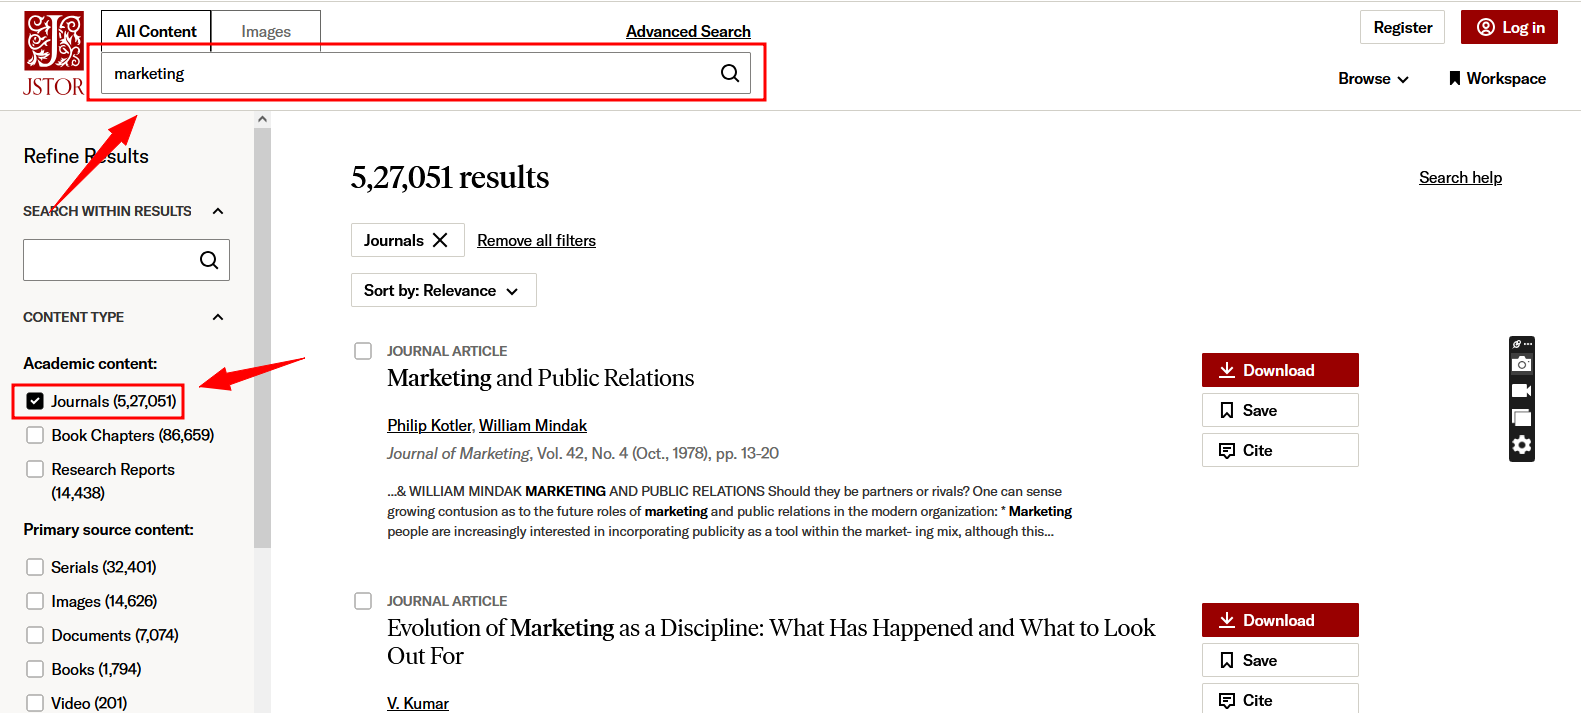
Task: Switch to the Images tab
Action: [x=266, y=31]
